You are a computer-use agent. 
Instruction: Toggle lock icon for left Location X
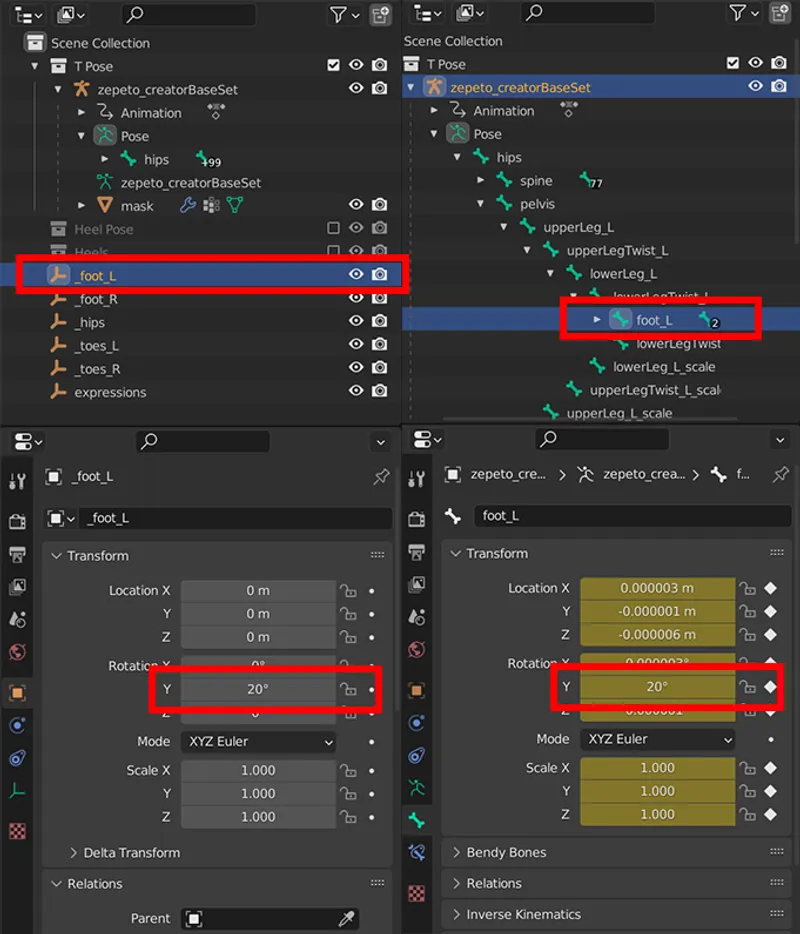point(347,591)
